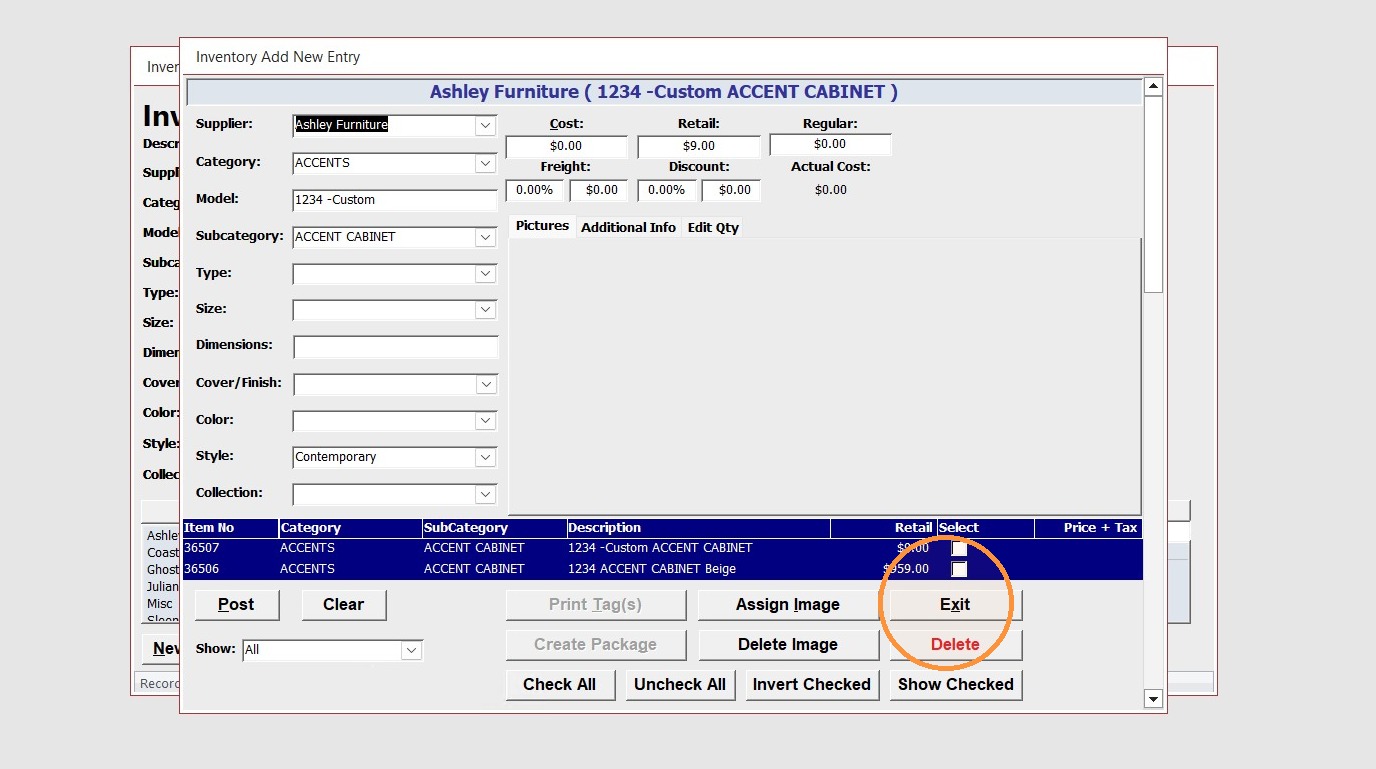
Task: Click the Assign Image button
Action: (x=788, y=604)
